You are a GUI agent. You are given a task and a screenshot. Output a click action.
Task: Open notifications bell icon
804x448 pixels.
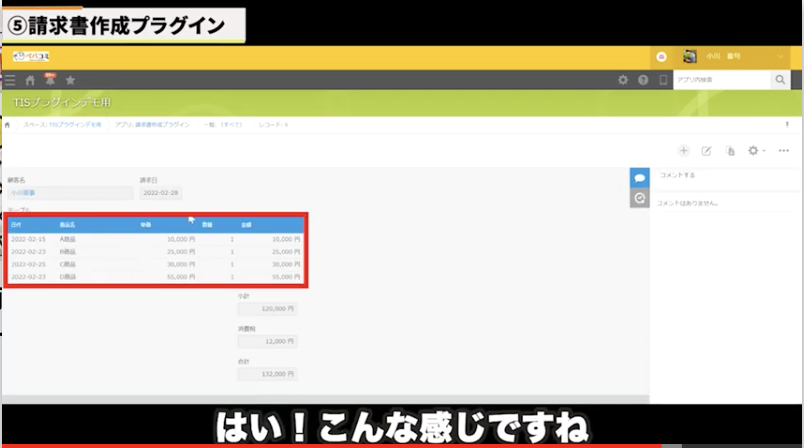pos(49,79)
